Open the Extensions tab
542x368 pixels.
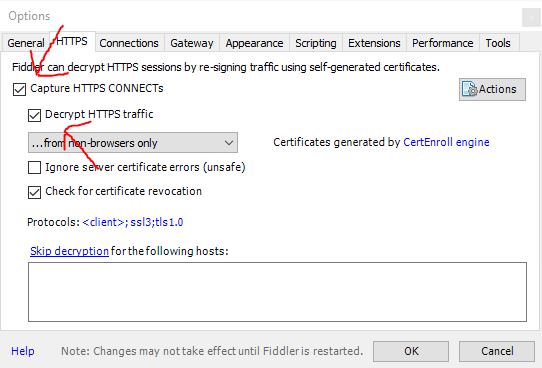[x=374, y=43]
